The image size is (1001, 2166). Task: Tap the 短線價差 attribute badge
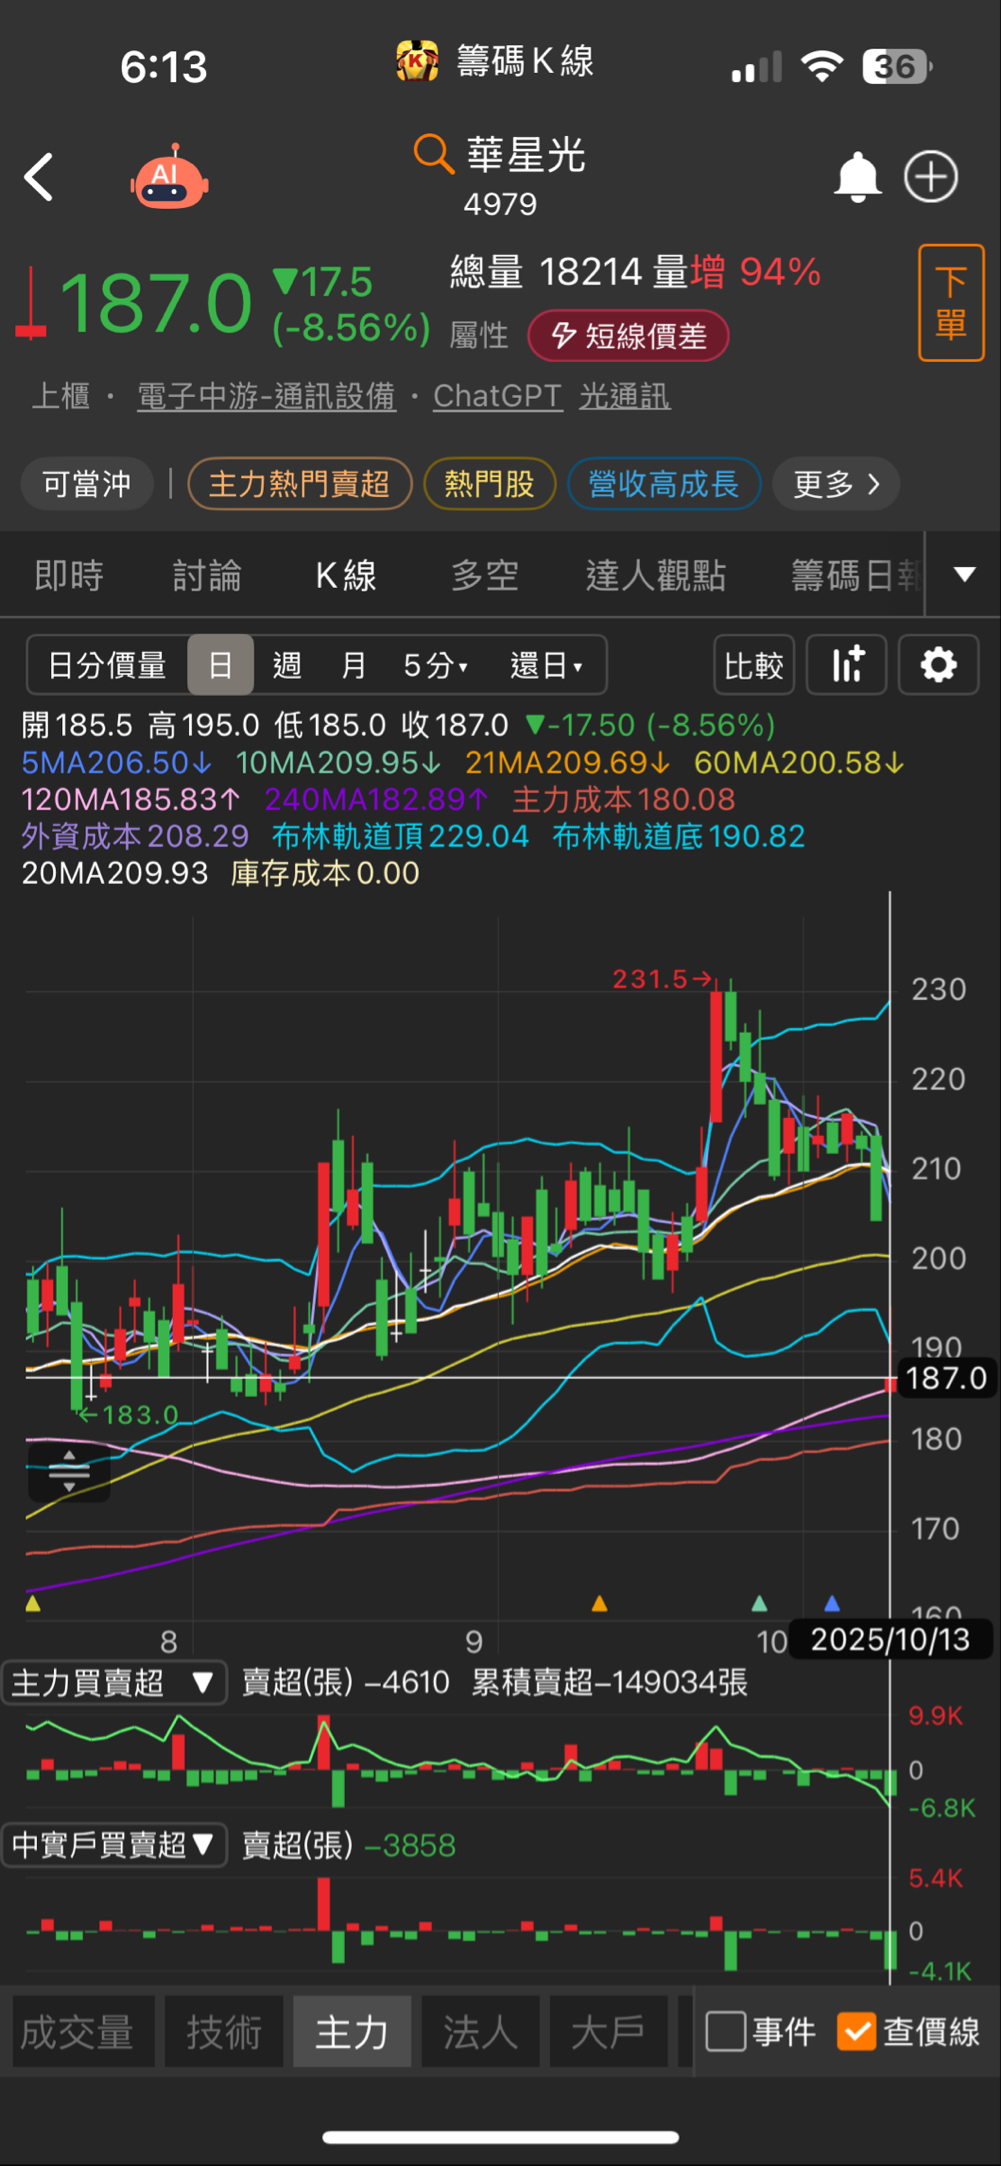coord(628,336)
